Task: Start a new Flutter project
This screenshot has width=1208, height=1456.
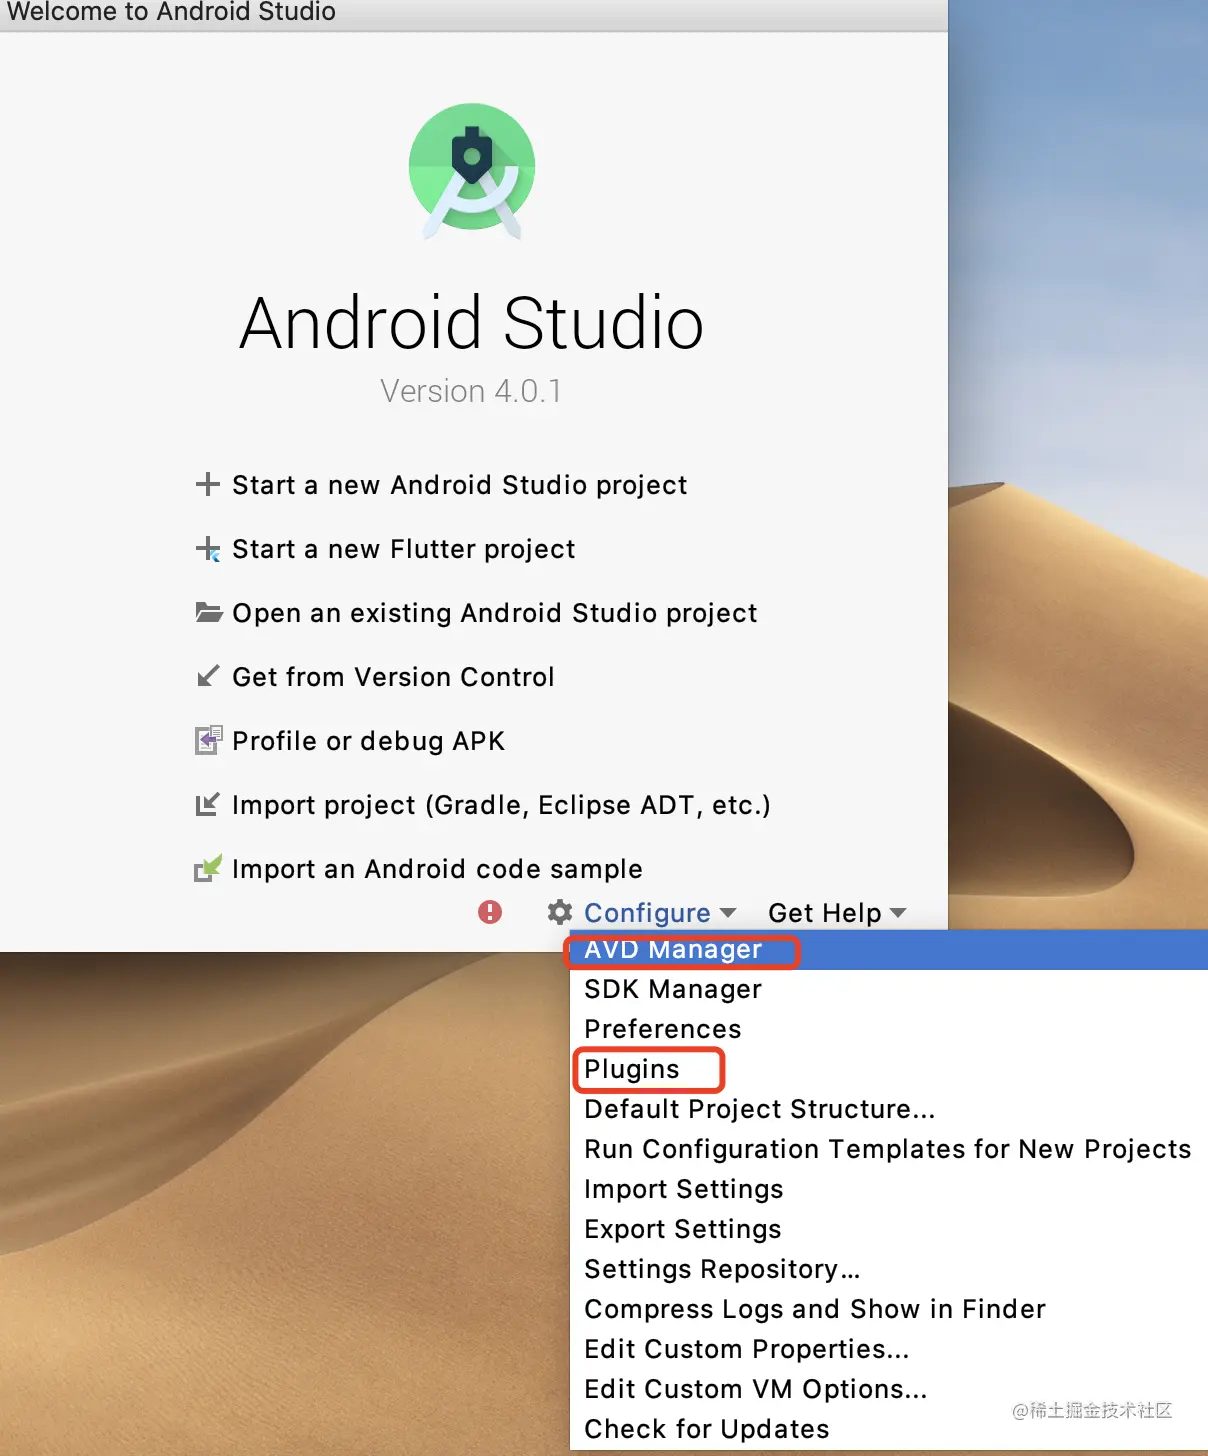Action: tap(404, 549)
